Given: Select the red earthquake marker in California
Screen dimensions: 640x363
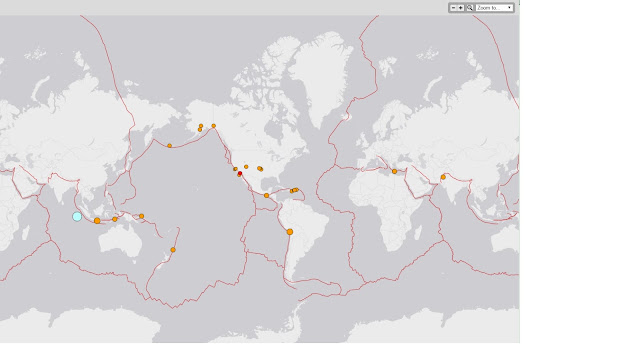Looking at the screenshot, I should click(x=240, y=174).
